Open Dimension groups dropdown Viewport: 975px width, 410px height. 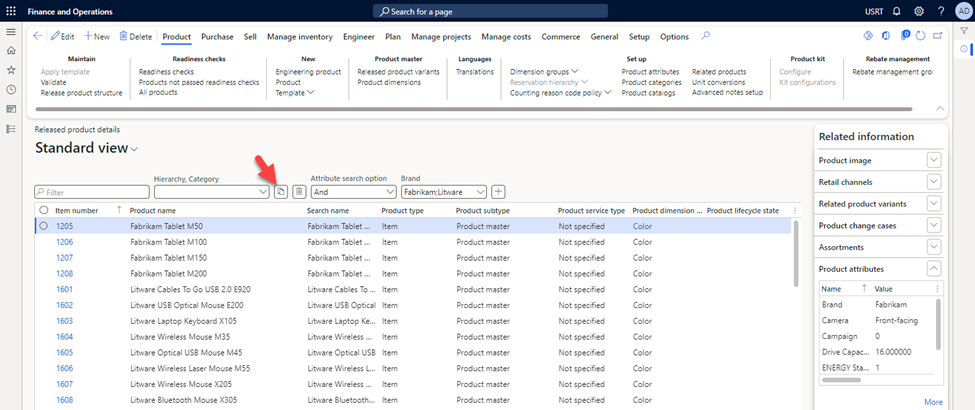coord(544,72)
